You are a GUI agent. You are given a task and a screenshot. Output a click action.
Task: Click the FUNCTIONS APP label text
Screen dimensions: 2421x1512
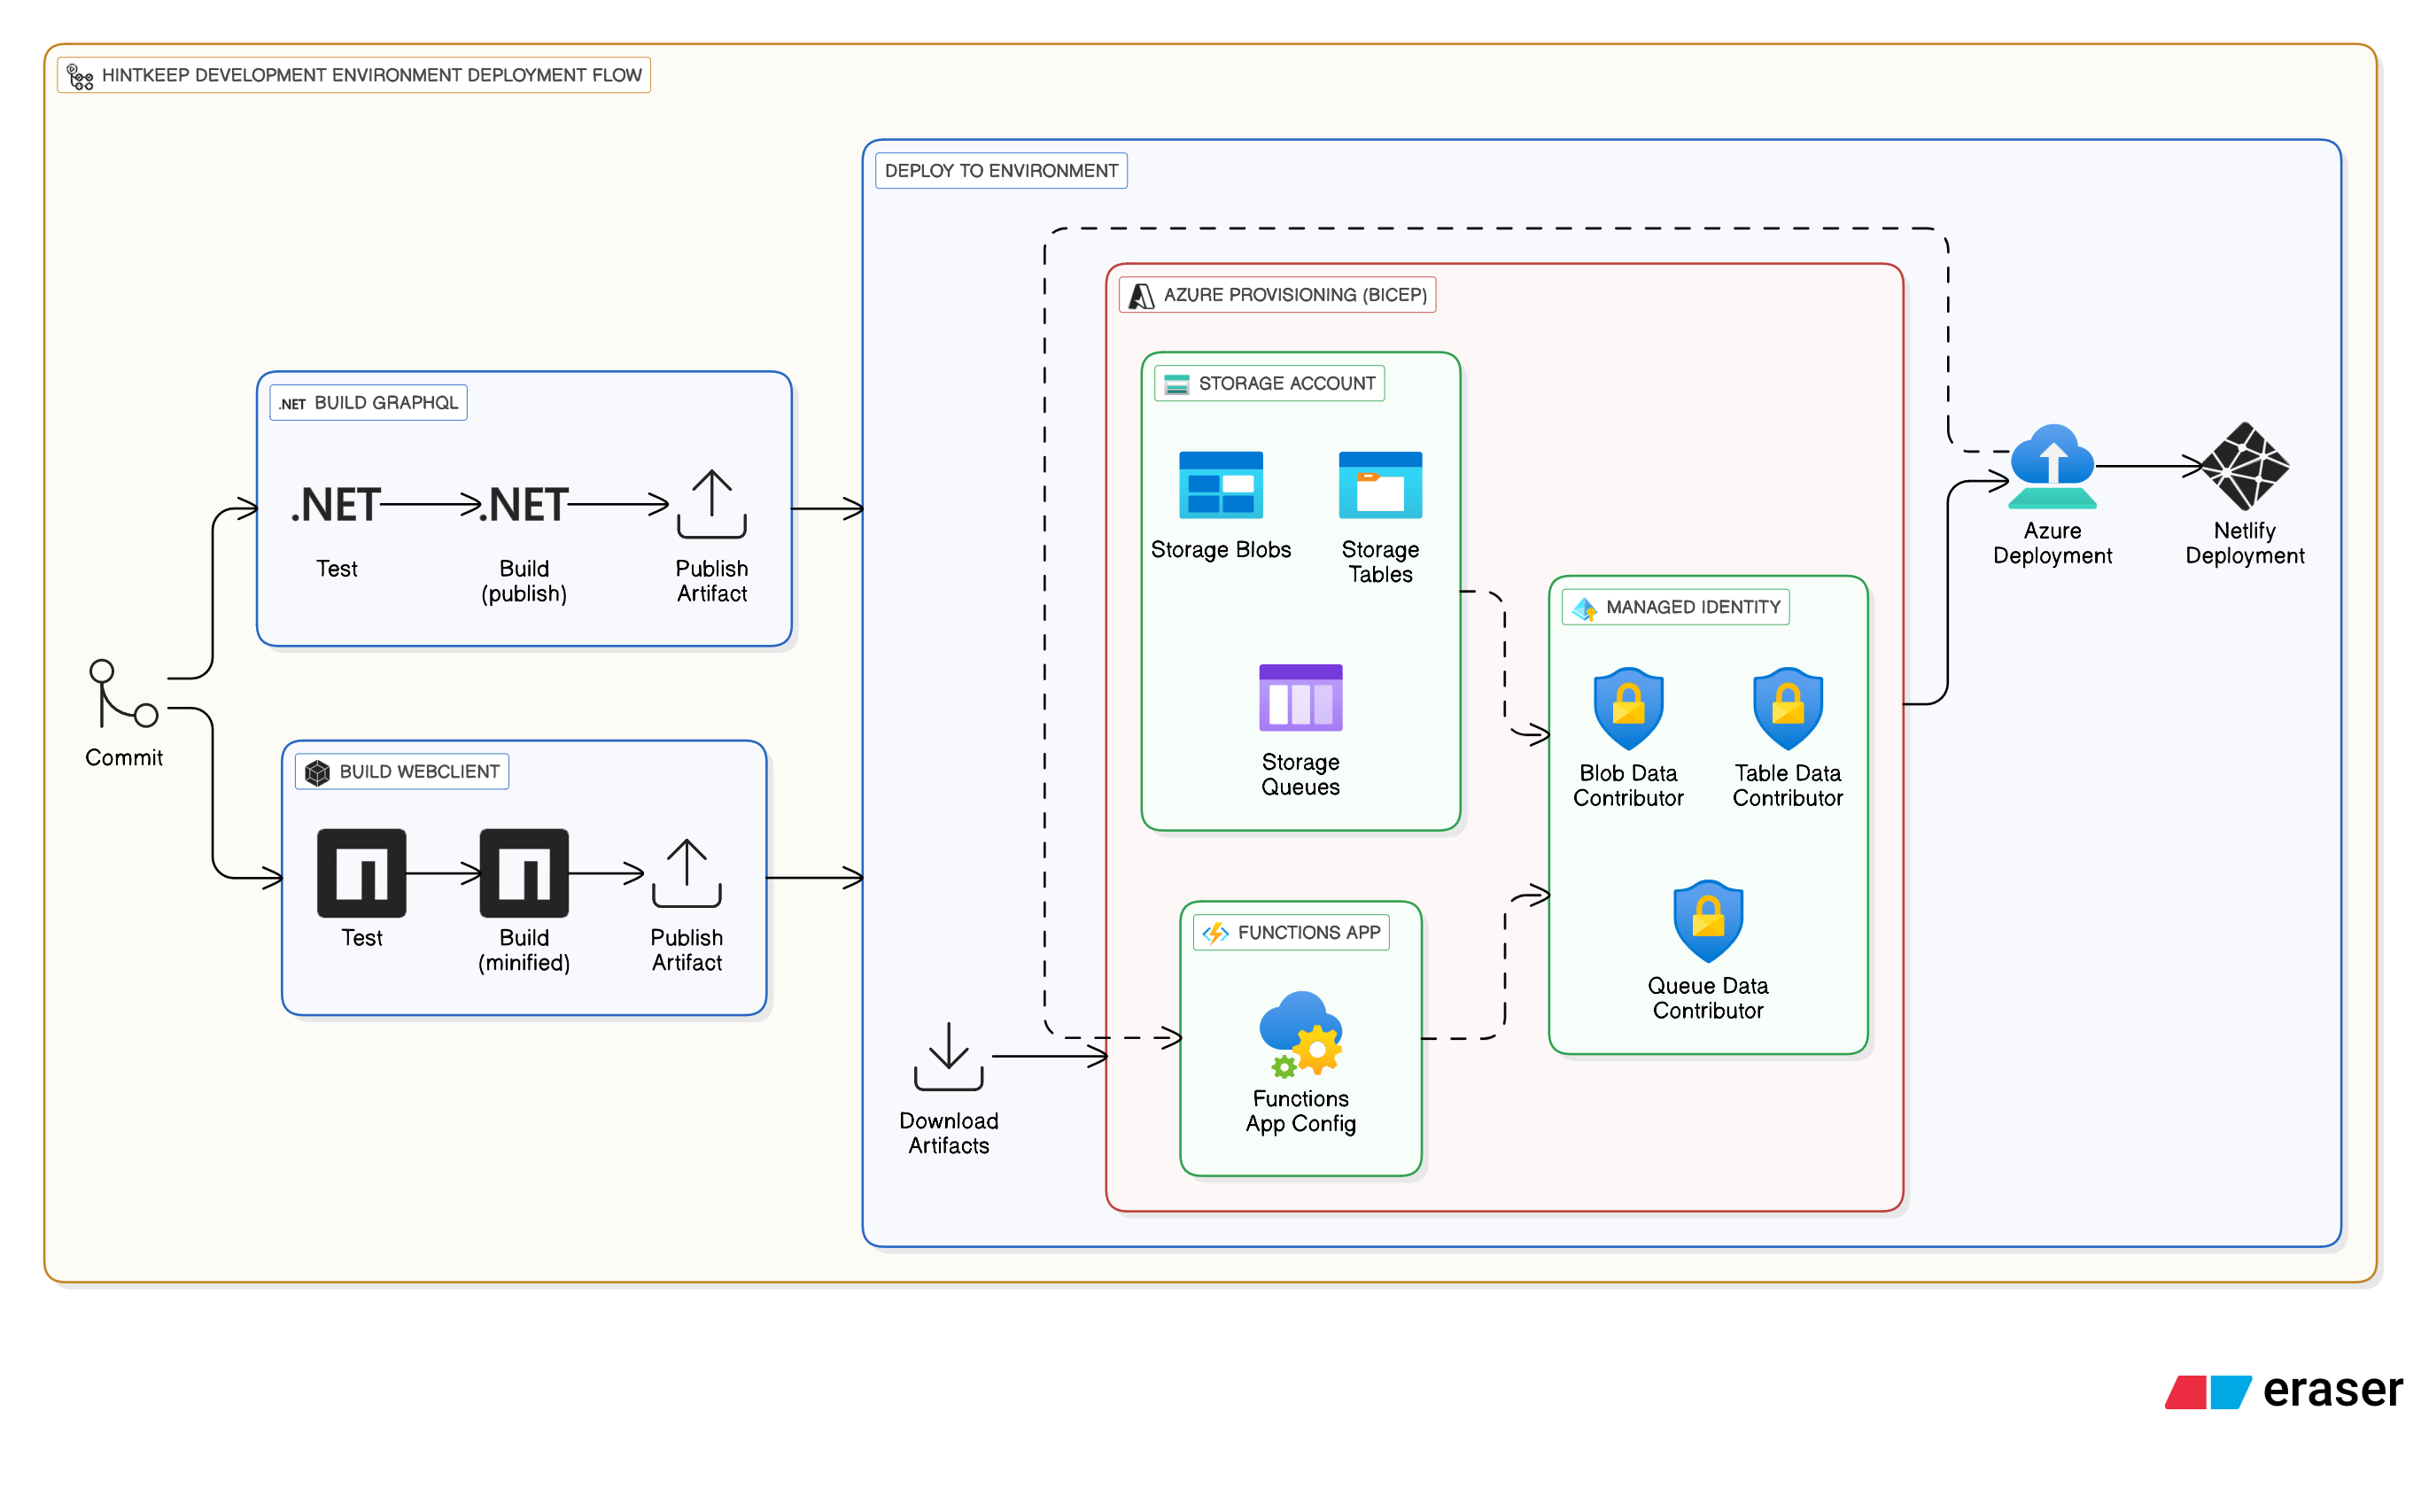click(x=1309, y=933)
